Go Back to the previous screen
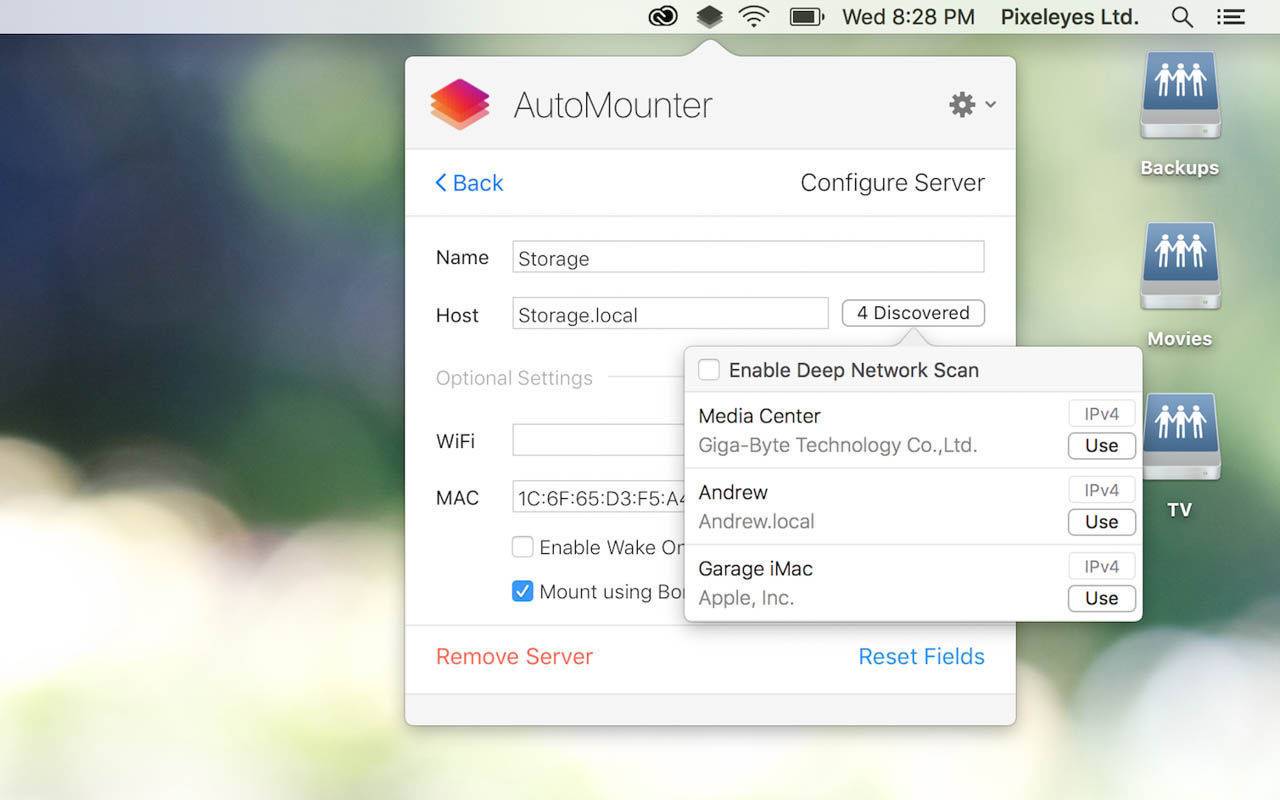This screenshot has width=1280, height=800. click(469, 183)
